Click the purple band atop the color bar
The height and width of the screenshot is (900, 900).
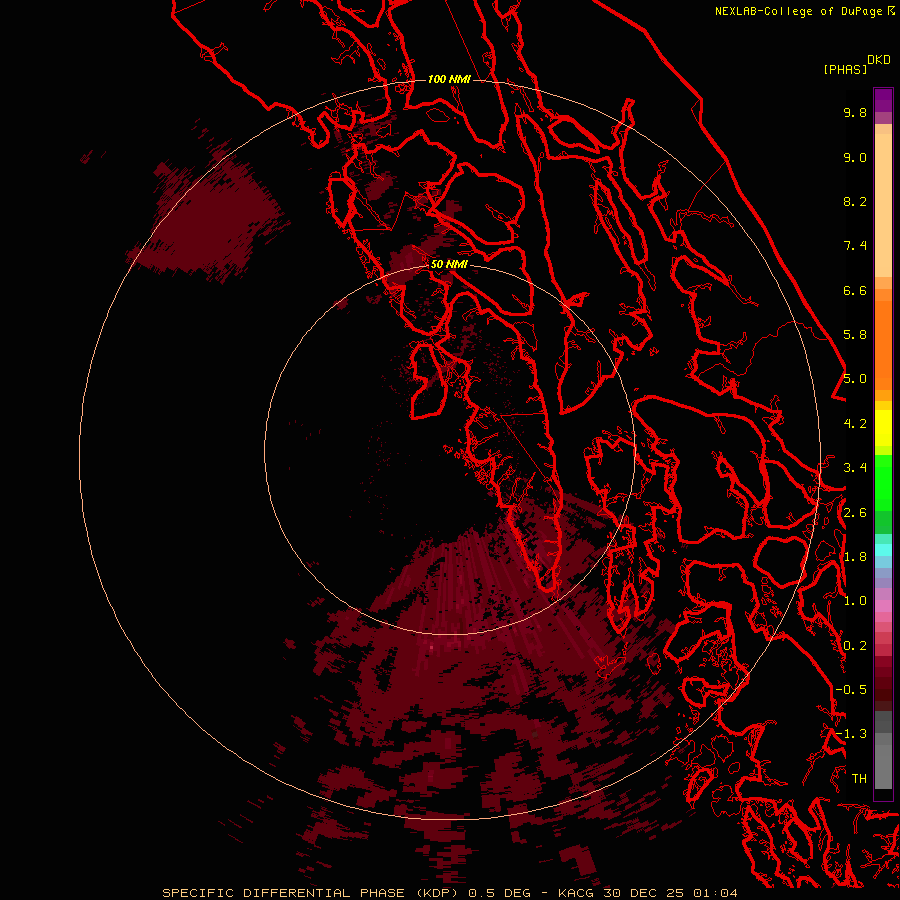pyautogui.click(x=883, y=100)
